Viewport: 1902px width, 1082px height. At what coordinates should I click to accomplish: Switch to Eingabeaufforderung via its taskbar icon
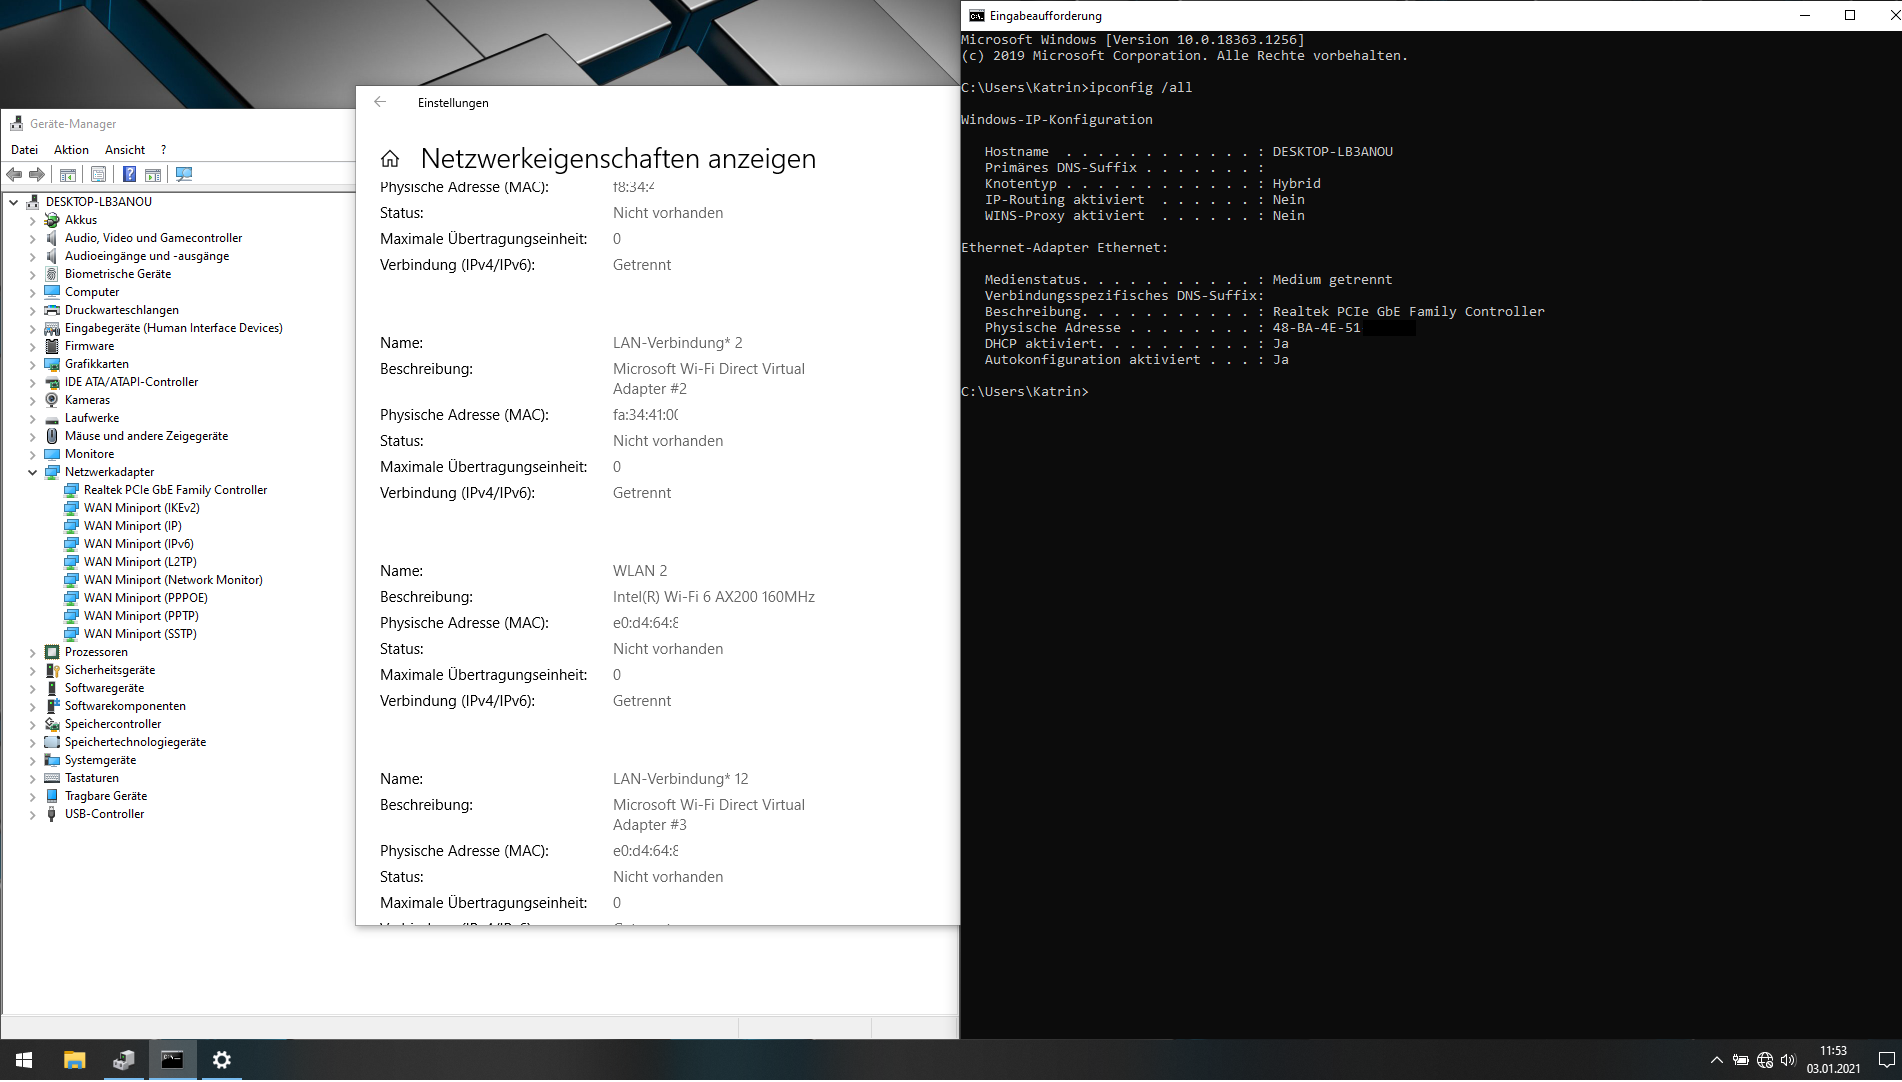point(173,1060)
